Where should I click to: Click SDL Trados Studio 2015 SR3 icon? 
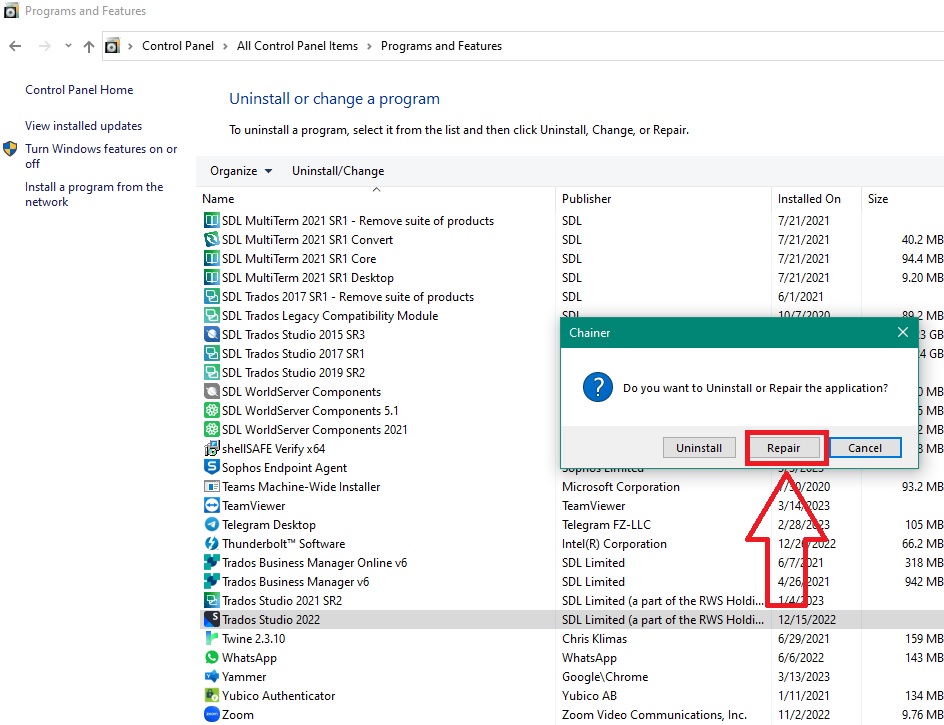point(211,334)
